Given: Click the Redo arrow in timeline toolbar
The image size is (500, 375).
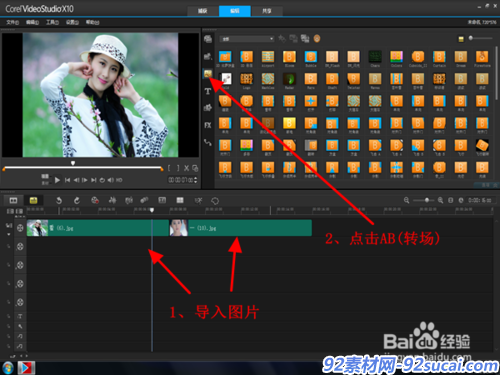Looking at the screenshot, I should click(x=77, y=200).
